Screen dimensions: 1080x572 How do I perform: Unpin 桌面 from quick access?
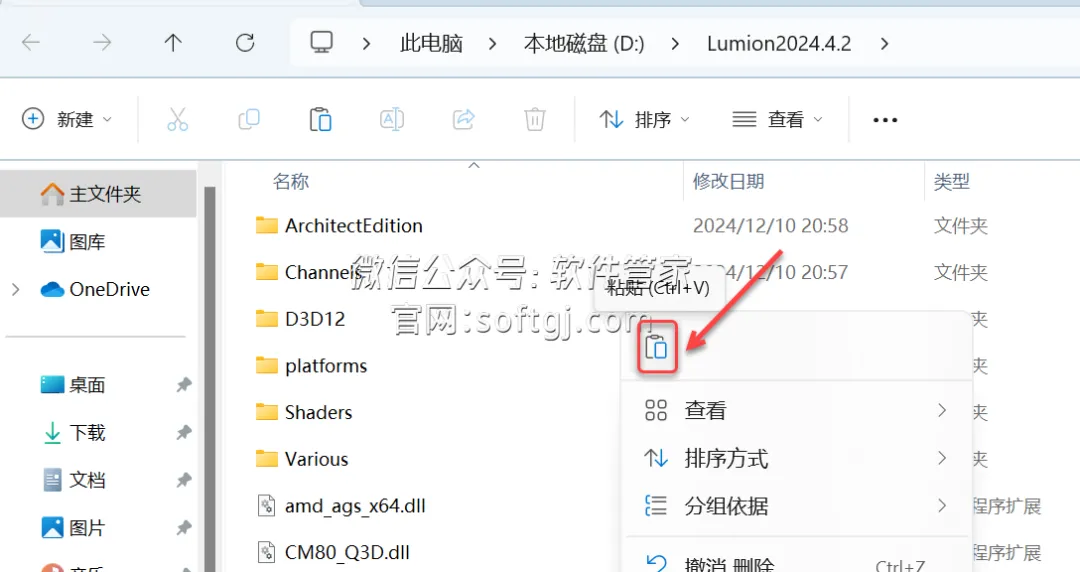click(x=184, y=385)
